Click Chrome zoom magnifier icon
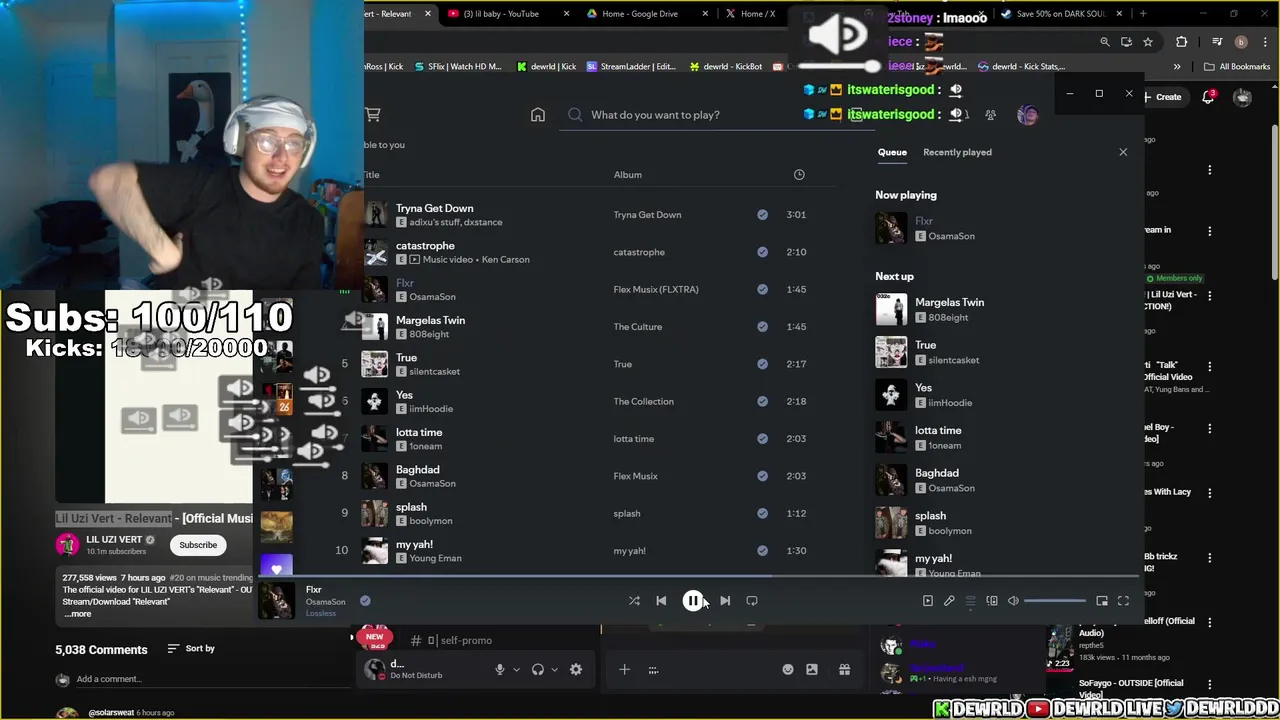This screenshot has width=1280, height=720. coord(1105,42)
